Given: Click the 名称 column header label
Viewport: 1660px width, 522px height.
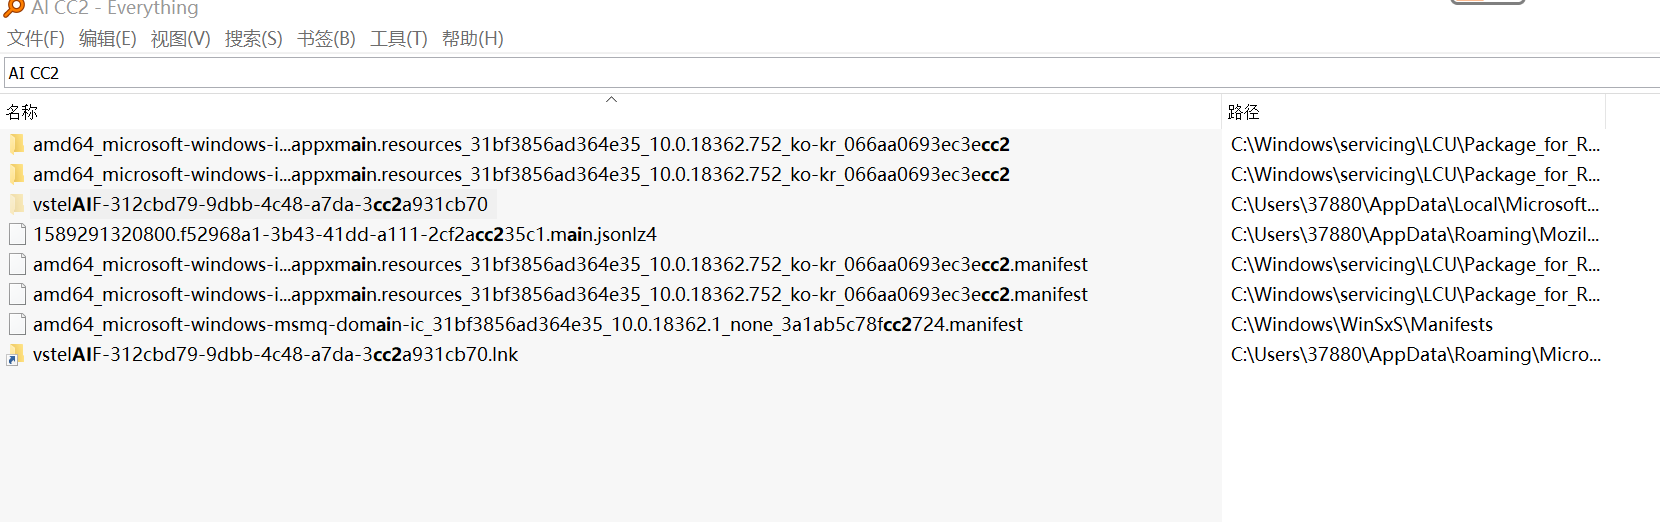Looking at the screenshot, I should 22,112.
